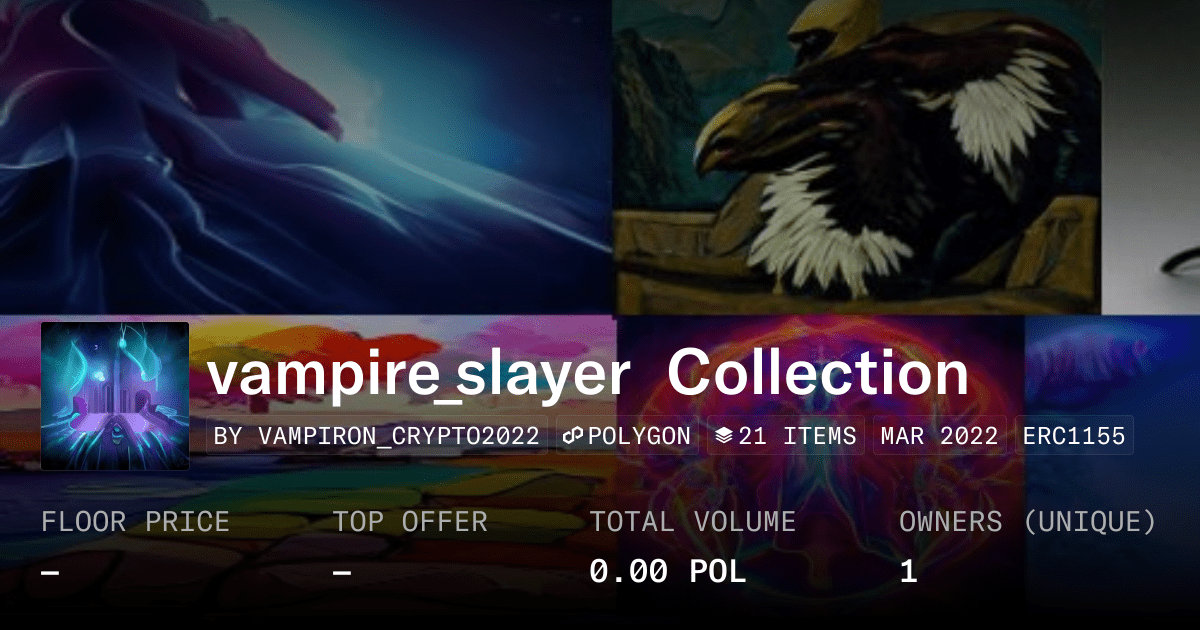Click the FLOOR PRICE label

coord(135,522)
